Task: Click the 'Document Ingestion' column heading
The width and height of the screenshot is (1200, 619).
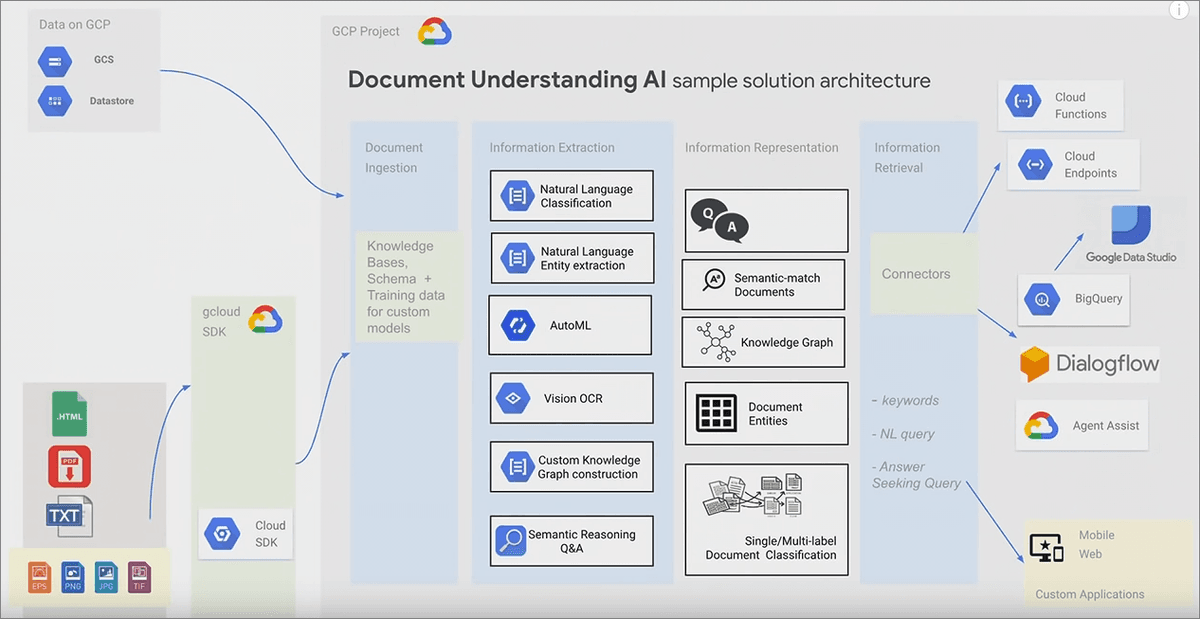Action: pyautogui.click(x=394, y=158)
